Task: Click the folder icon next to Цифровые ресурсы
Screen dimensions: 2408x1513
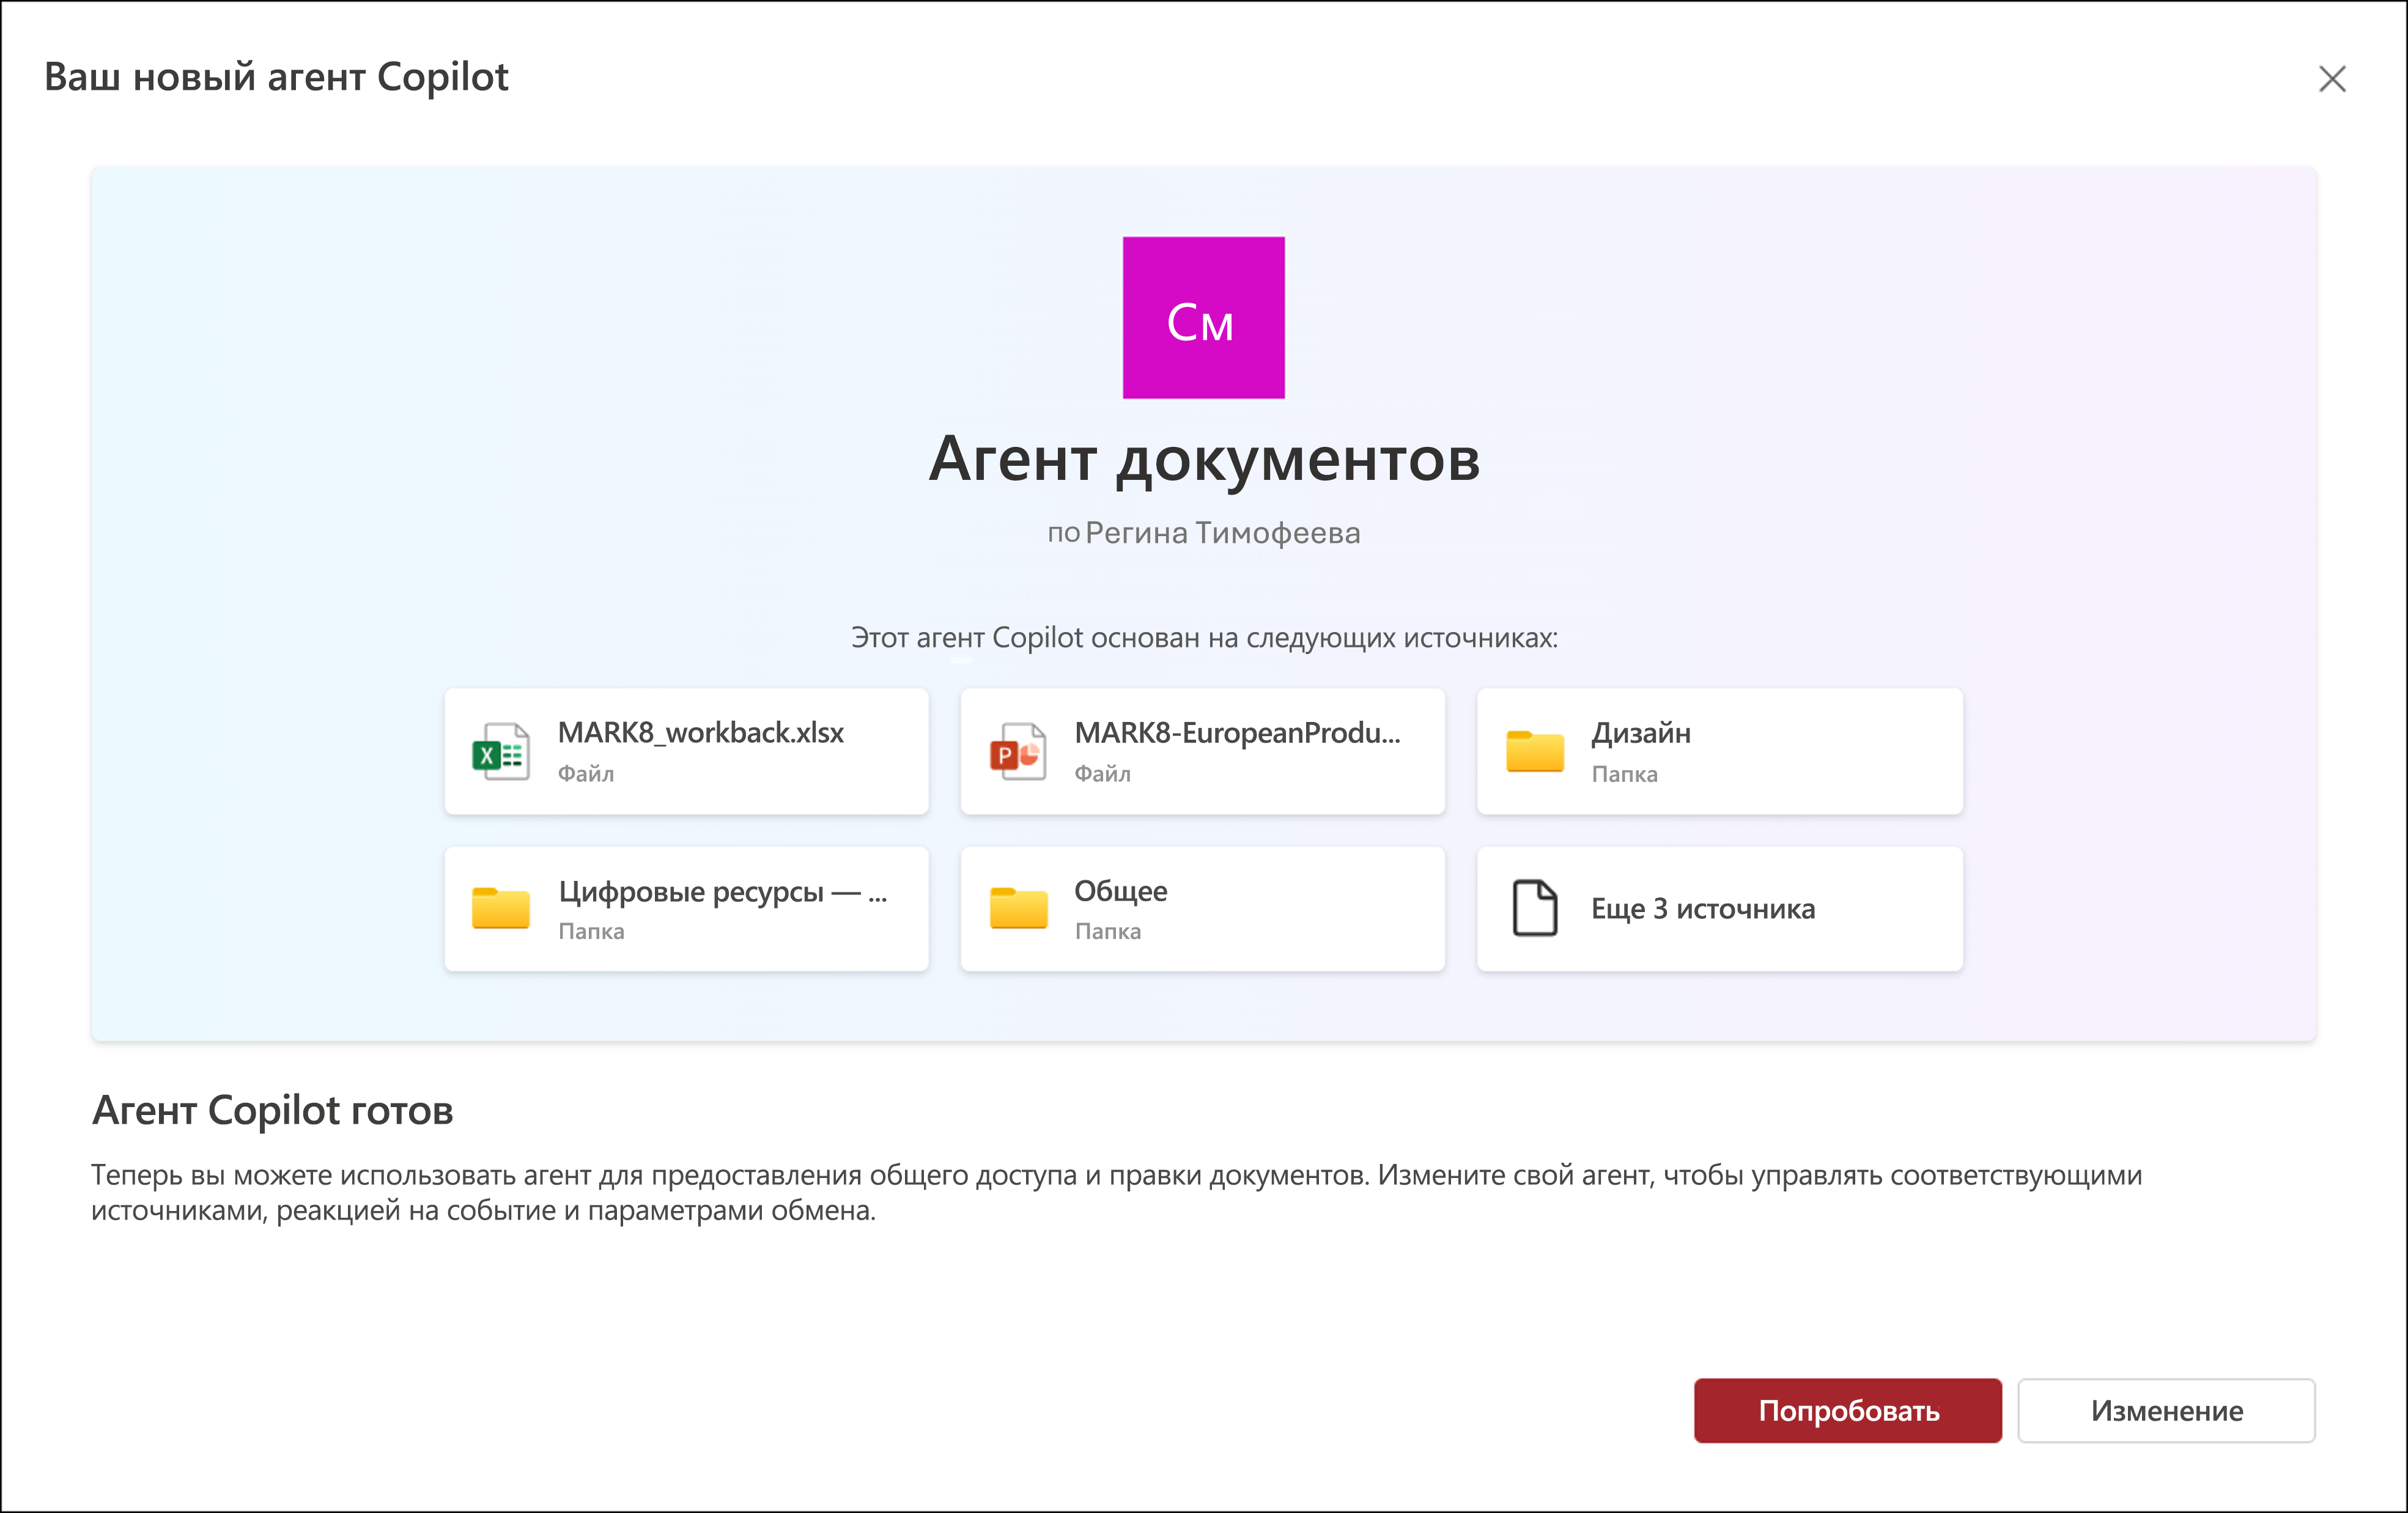Action: click(x=500, y=908)
